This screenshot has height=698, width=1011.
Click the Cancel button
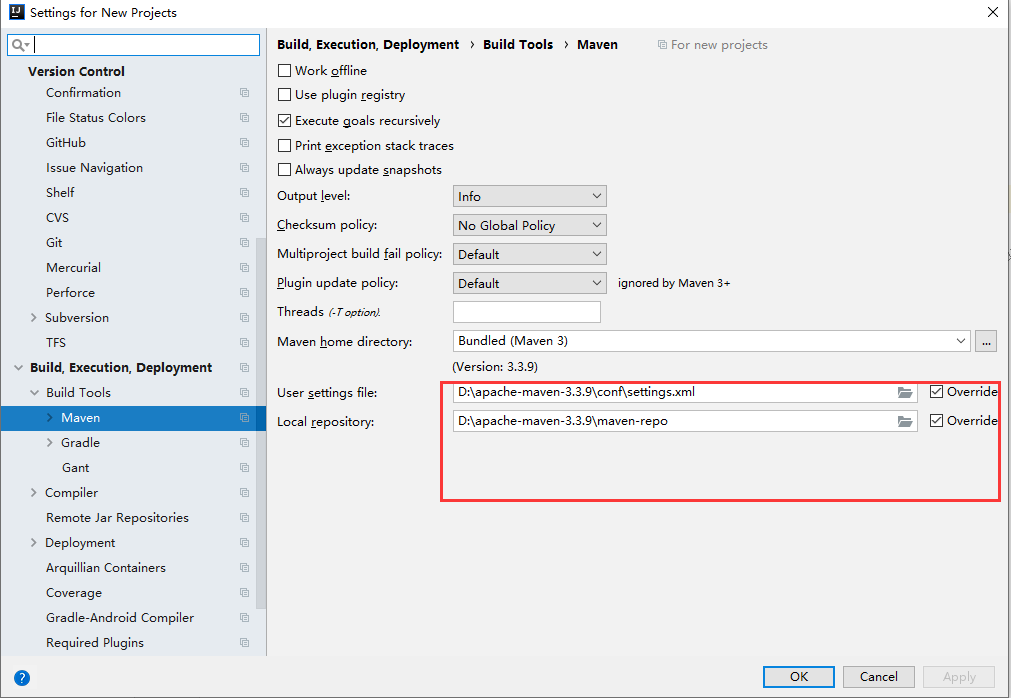click(879, 677)
